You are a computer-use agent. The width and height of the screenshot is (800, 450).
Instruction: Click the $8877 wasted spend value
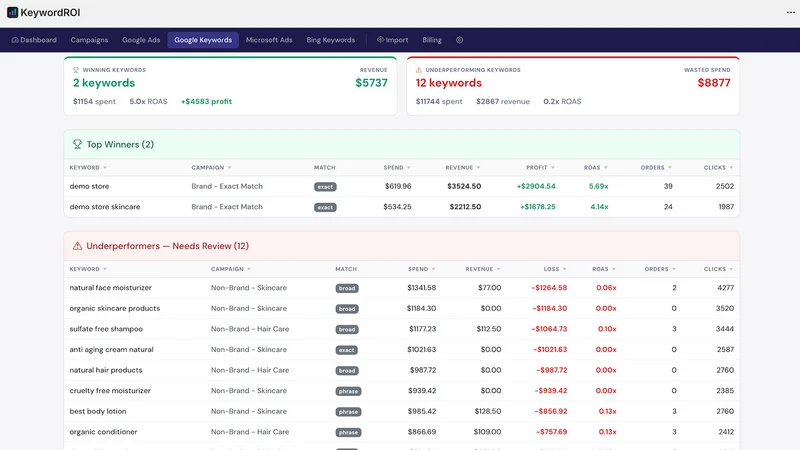714,83
